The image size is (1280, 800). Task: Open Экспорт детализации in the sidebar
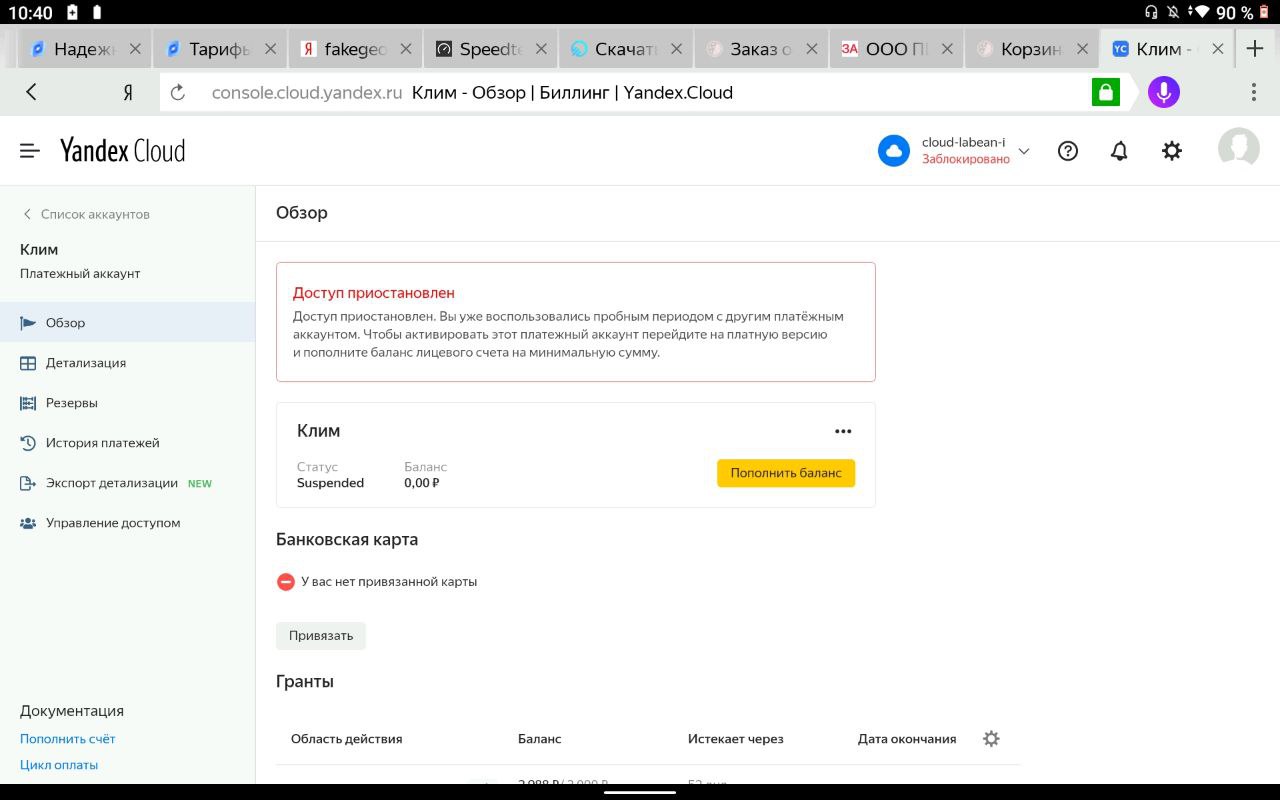tap(127, 482)
